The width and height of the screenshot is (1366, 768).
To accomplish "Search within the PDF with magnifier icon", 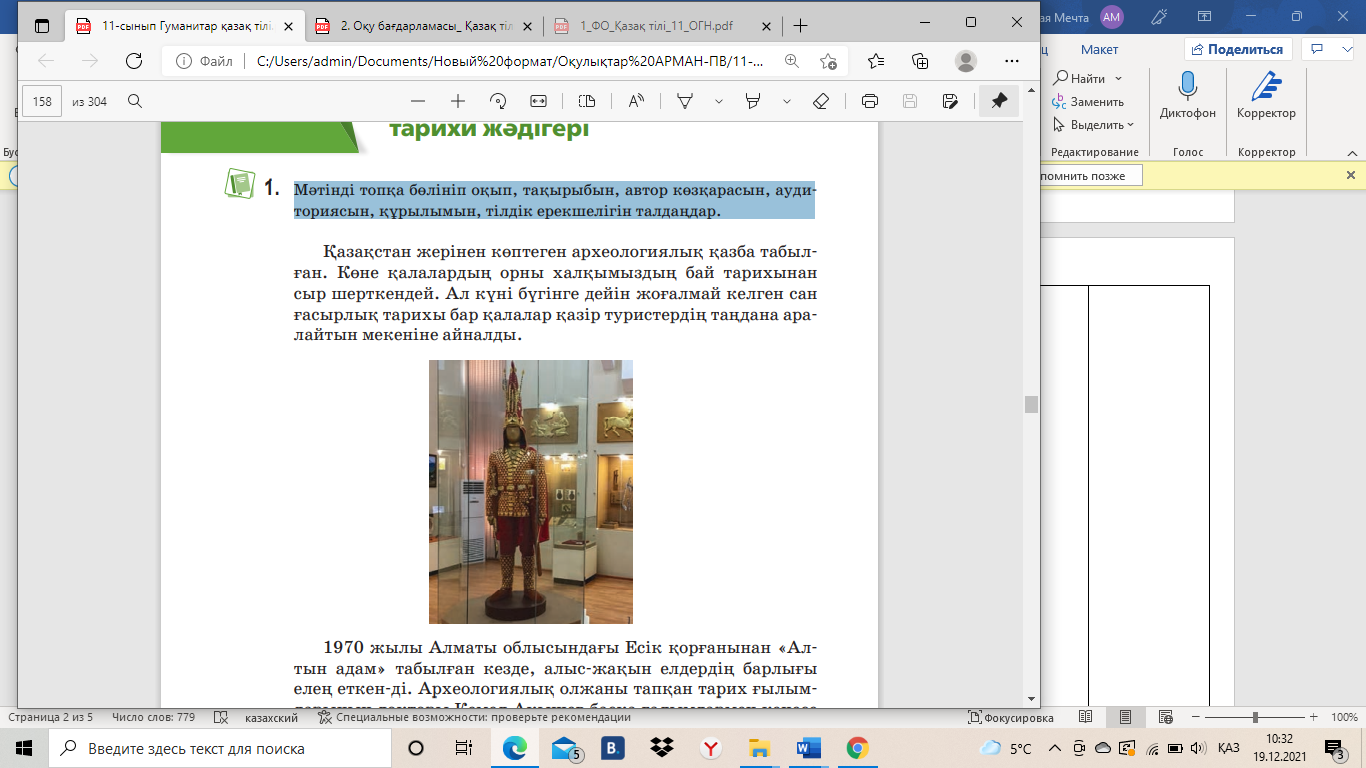I will click(x=135, y=101).
